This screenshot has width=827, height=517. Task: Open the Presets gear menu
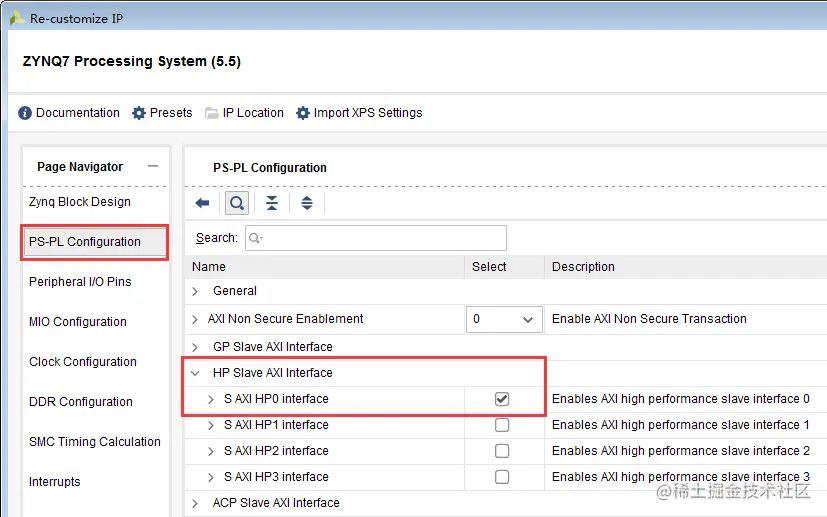(x=139, y=113)
